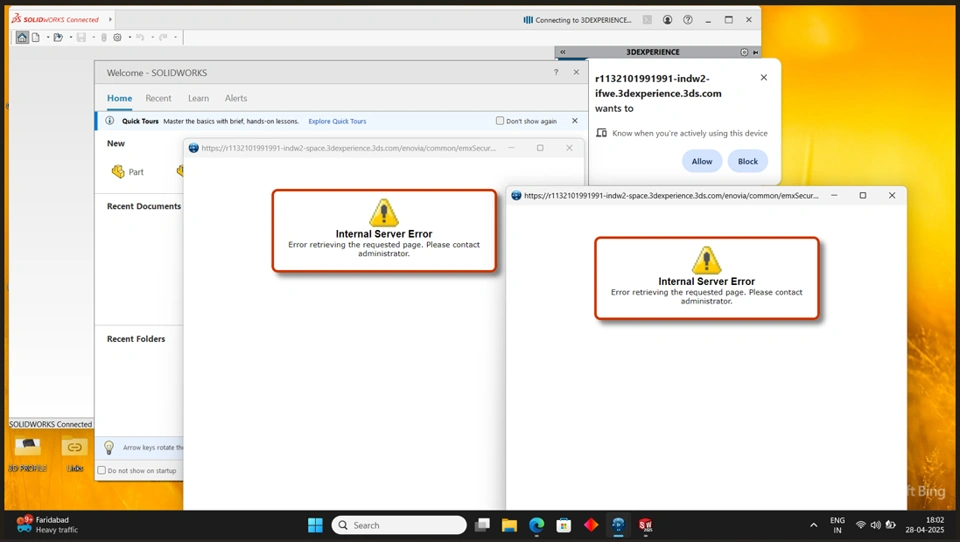The width and height of the screenshot is (960, 542).
Task: Open the Faridabad traffic widget
Action: pos(48,525)
